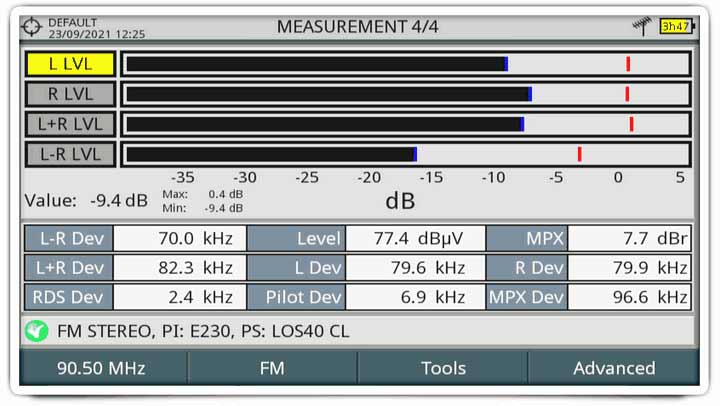720x406 pixels.
Task: Select the L+R LVL channel button
Action: [x=70, y=124]
